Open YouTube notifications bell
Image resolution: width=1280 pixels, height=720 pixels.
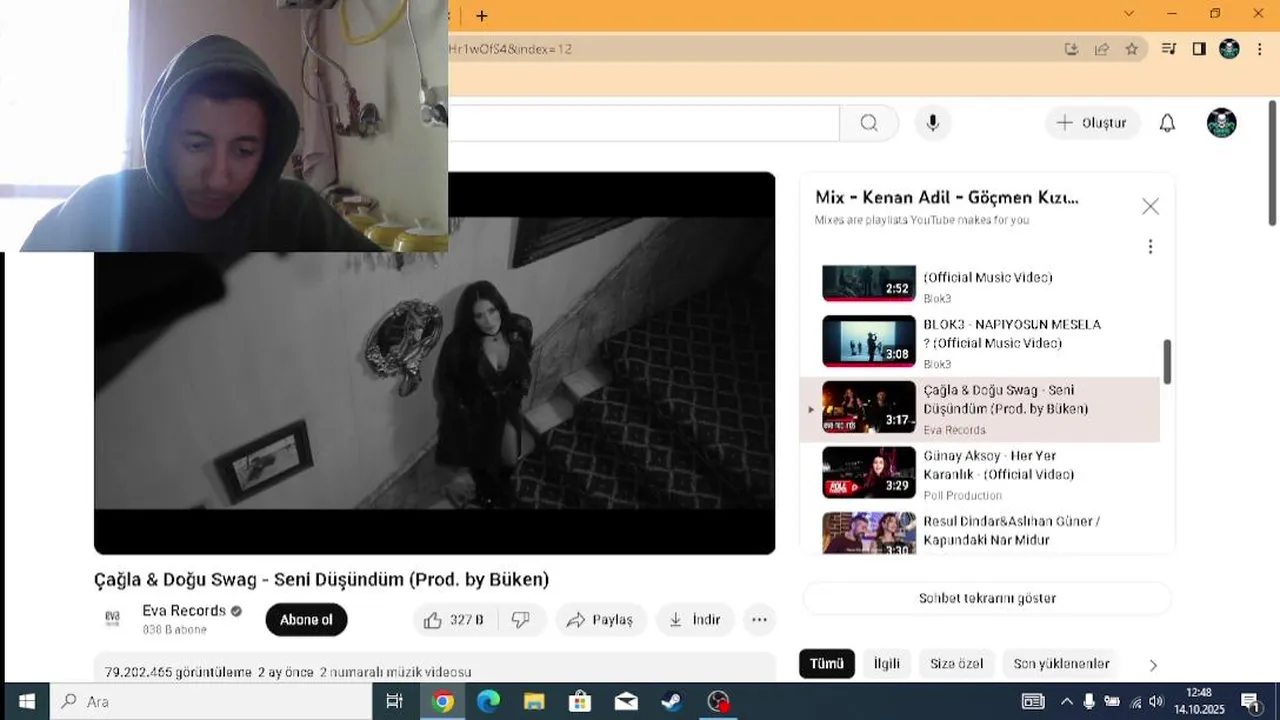click(1167, 123)
